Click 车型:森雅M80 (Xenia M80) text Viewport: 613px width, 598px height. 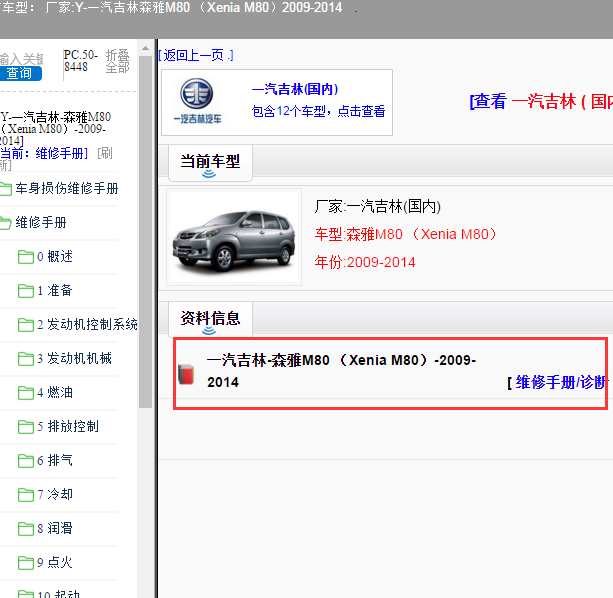click(406, 235)
